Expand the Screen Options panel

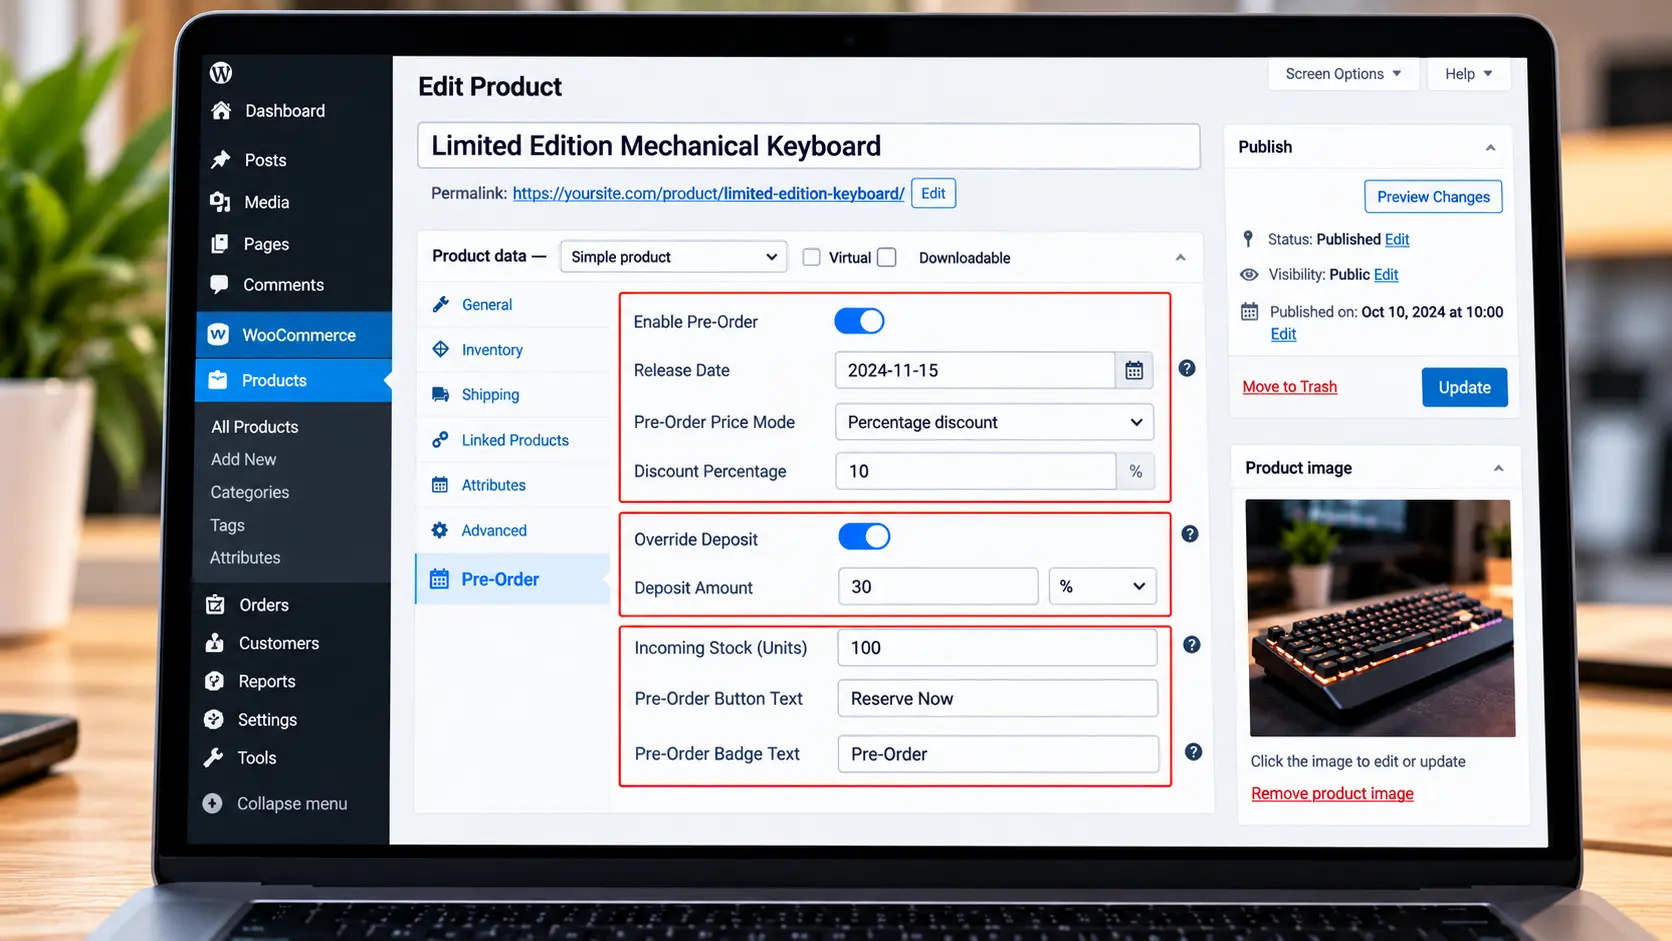click(1343, 74)
